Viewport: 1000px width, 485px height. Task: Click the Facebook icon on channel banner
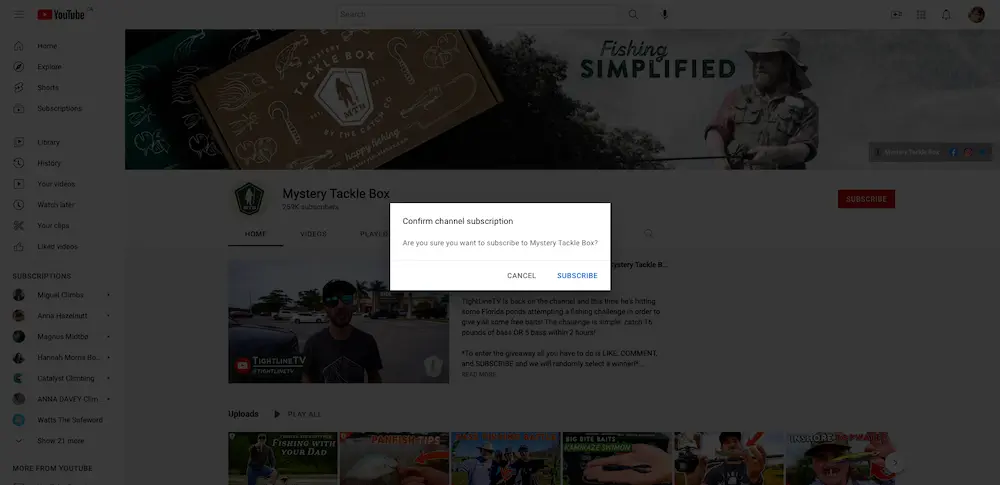point(954,152)
